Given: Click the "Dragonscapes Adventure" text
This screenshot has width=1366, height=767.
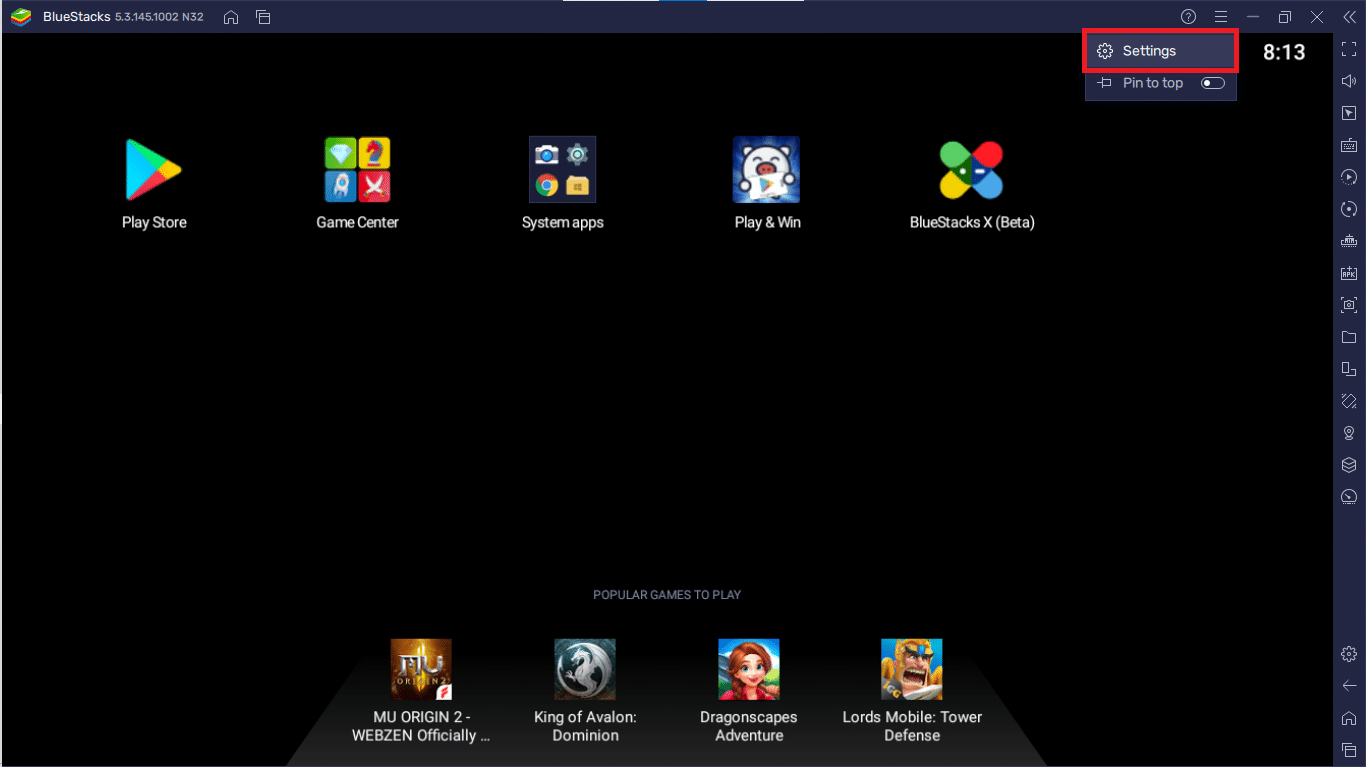Looking at the screenshot, I should [x=749, y=726].
